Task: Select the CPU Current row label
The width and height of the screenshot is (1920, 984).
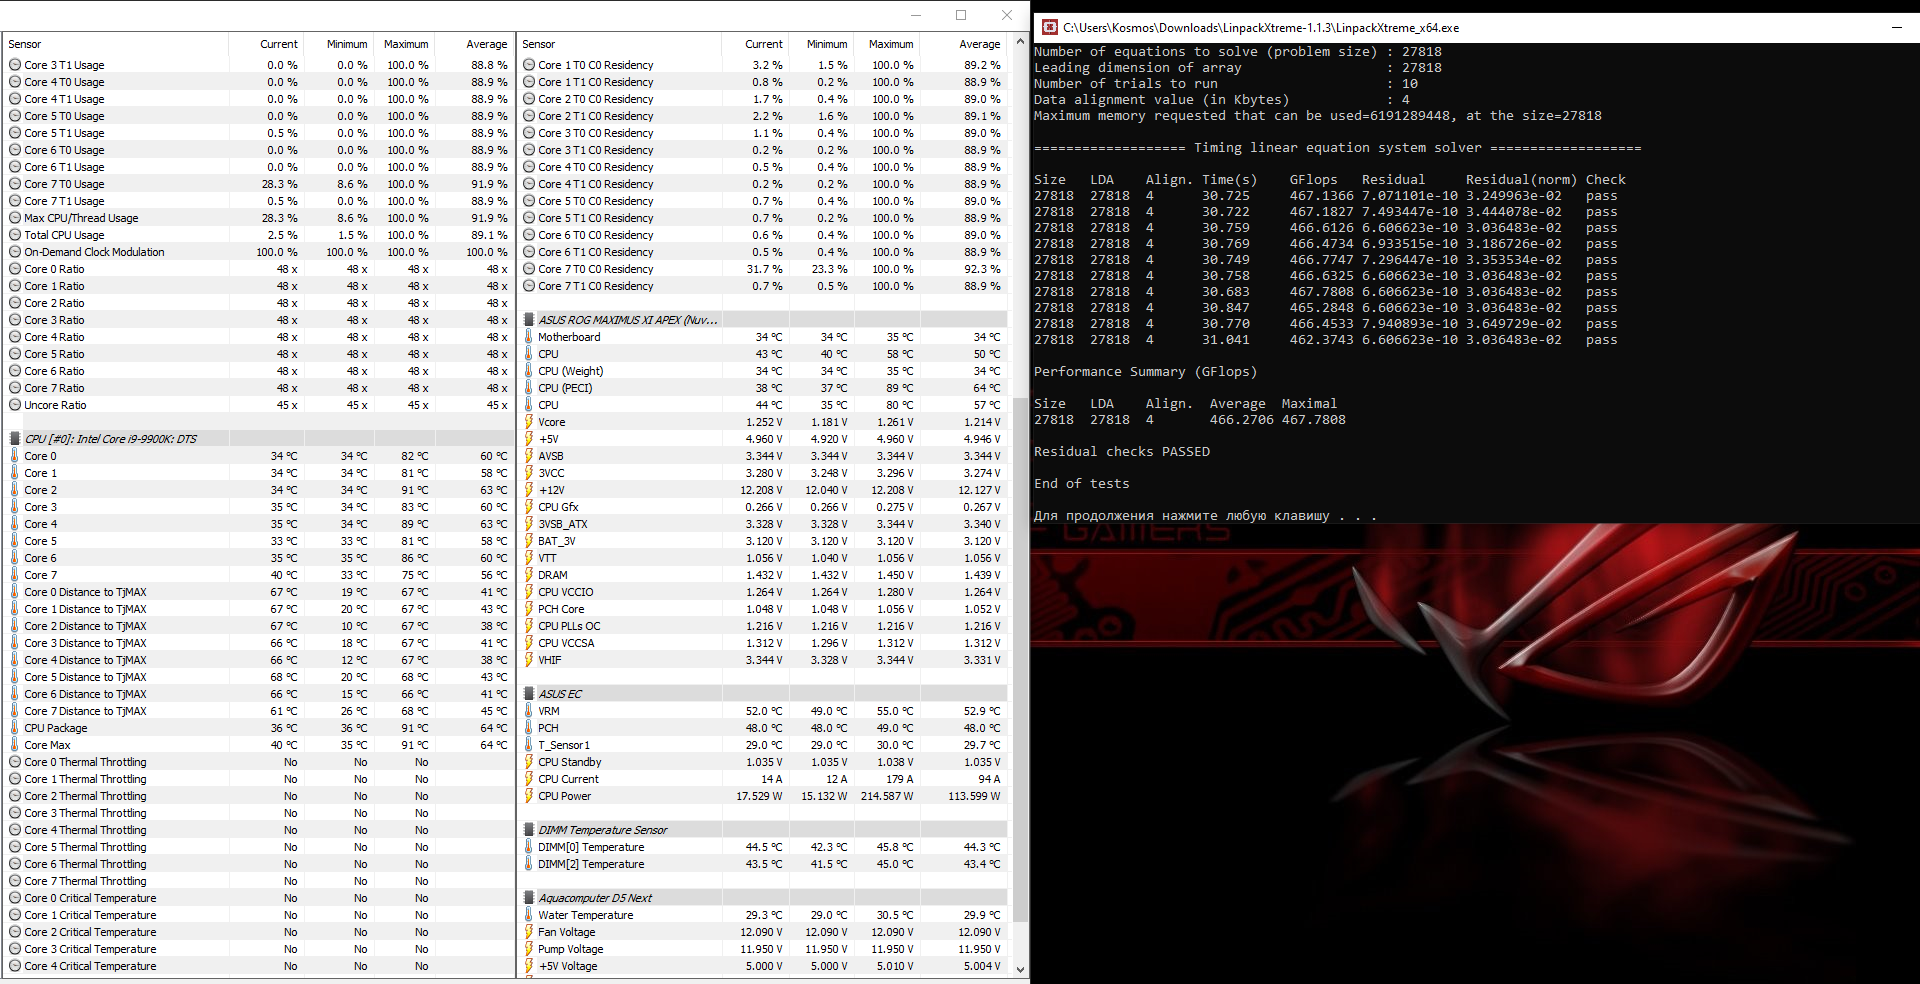Action: click(568, 779)
